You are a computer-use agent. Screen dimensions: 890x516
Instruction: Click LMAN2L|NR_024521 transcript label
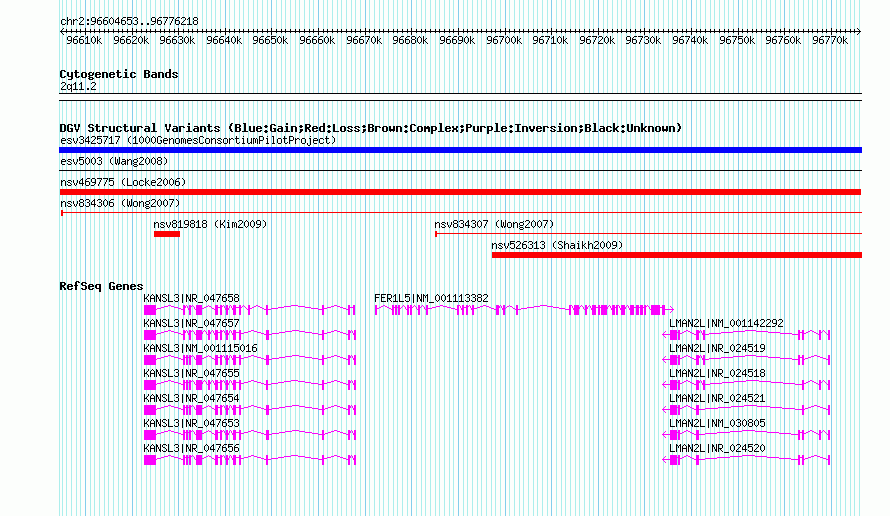717,398
